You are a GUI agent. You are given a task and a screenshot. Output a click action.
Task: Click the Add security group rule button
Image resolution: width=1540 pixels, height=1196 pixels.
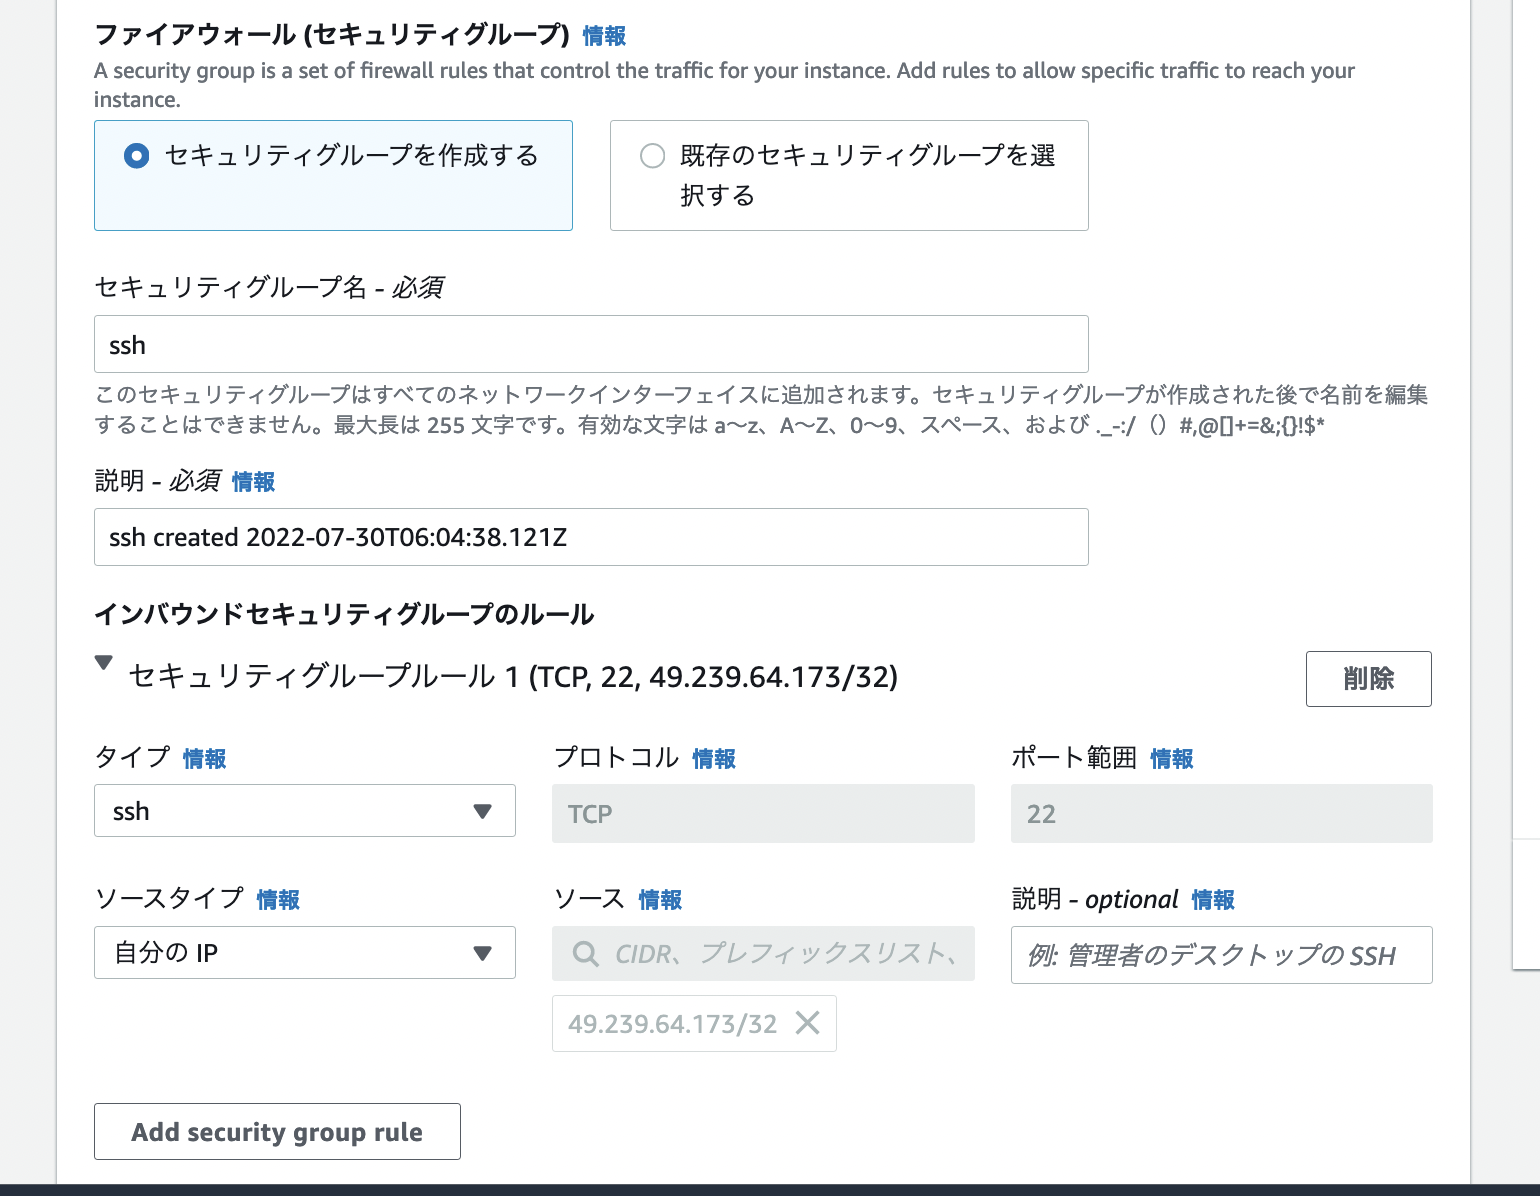277,1131
